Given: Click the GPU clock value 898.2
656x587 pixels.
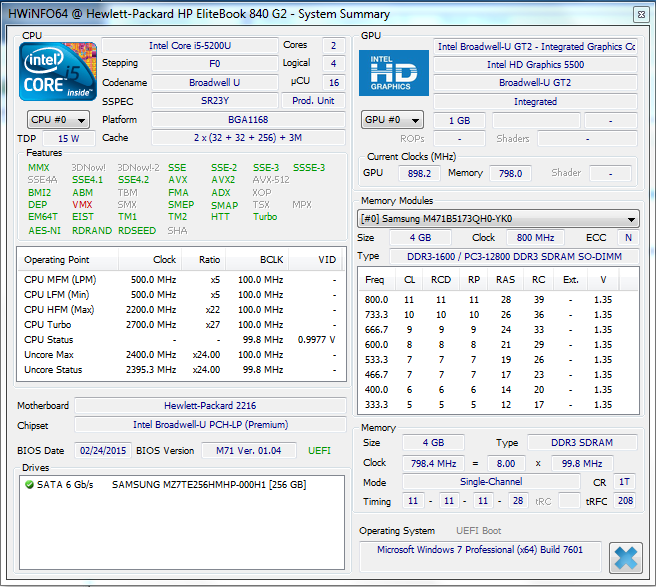Looking at the screenshot, I should coord(419,173).
